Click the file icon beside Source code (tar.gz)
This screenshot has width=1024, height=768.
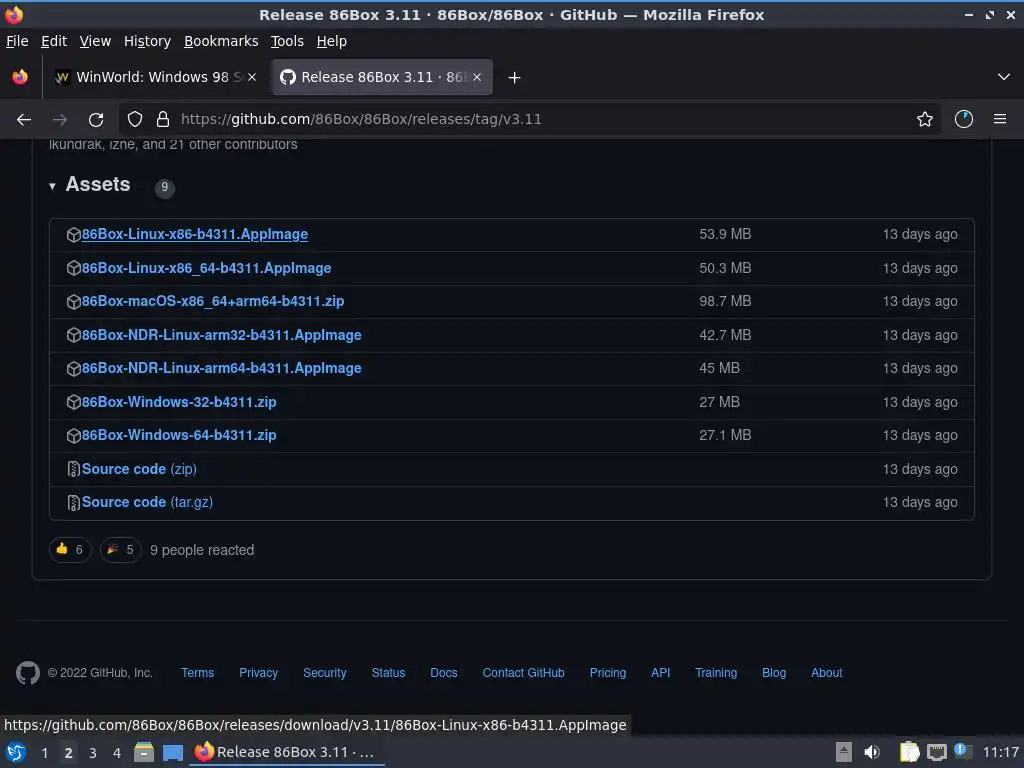(x=74, y=503)
